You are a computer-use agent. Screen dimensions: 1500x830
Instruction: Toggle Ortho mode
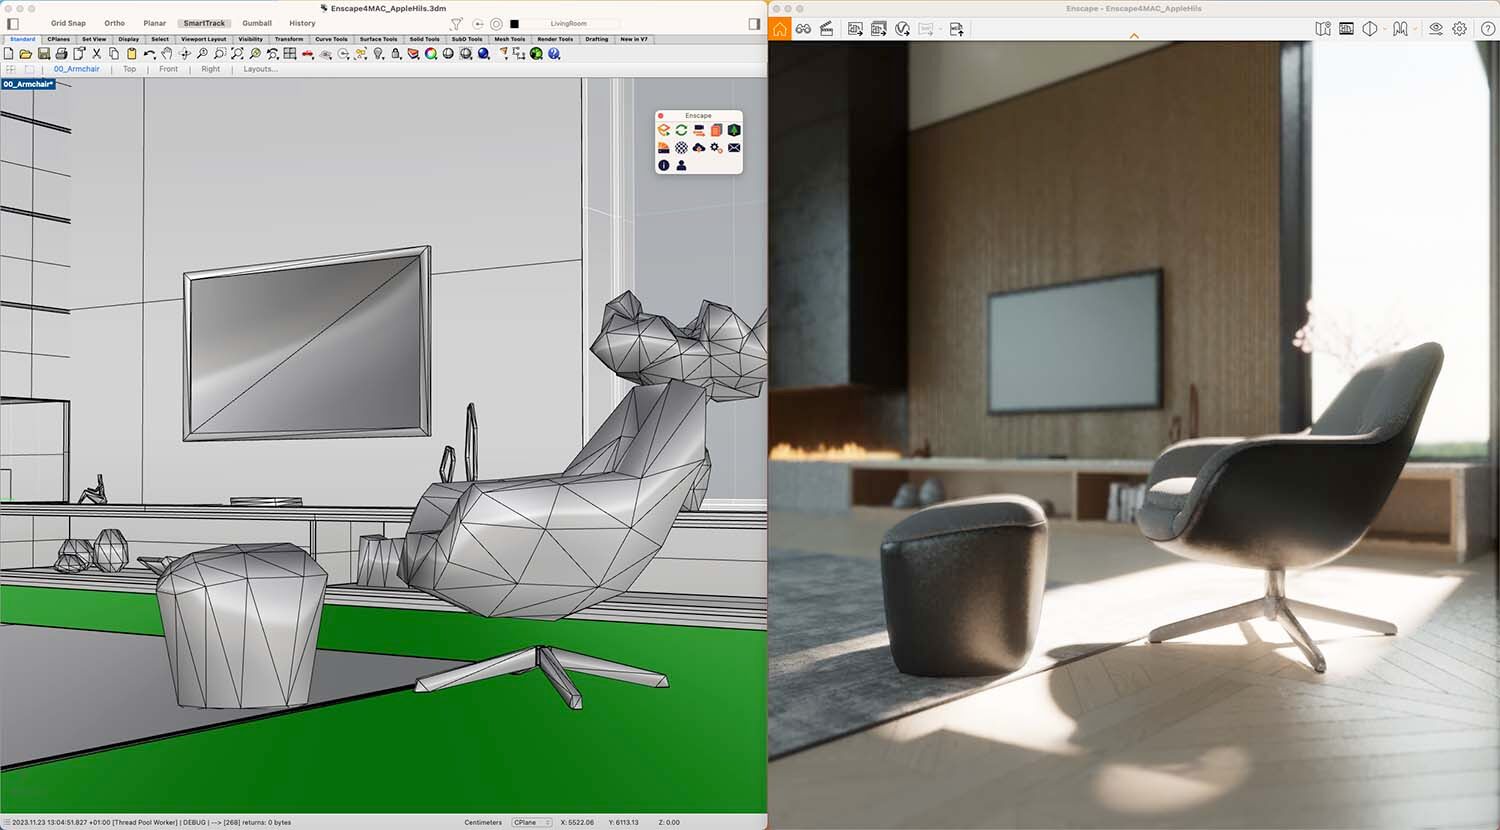pos(114,23)
